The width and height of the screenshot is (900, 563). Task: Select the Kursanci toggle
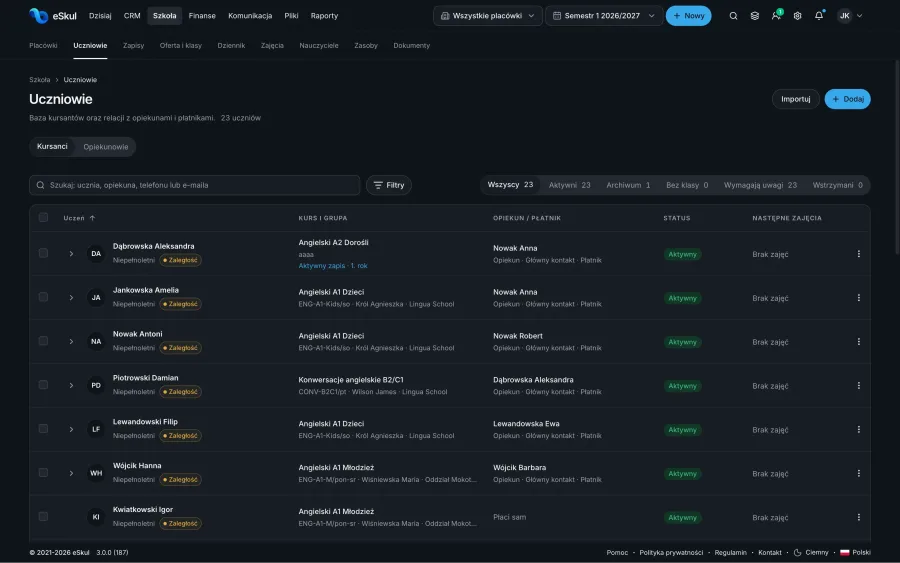pyautogui.click(x=52, y=147)
